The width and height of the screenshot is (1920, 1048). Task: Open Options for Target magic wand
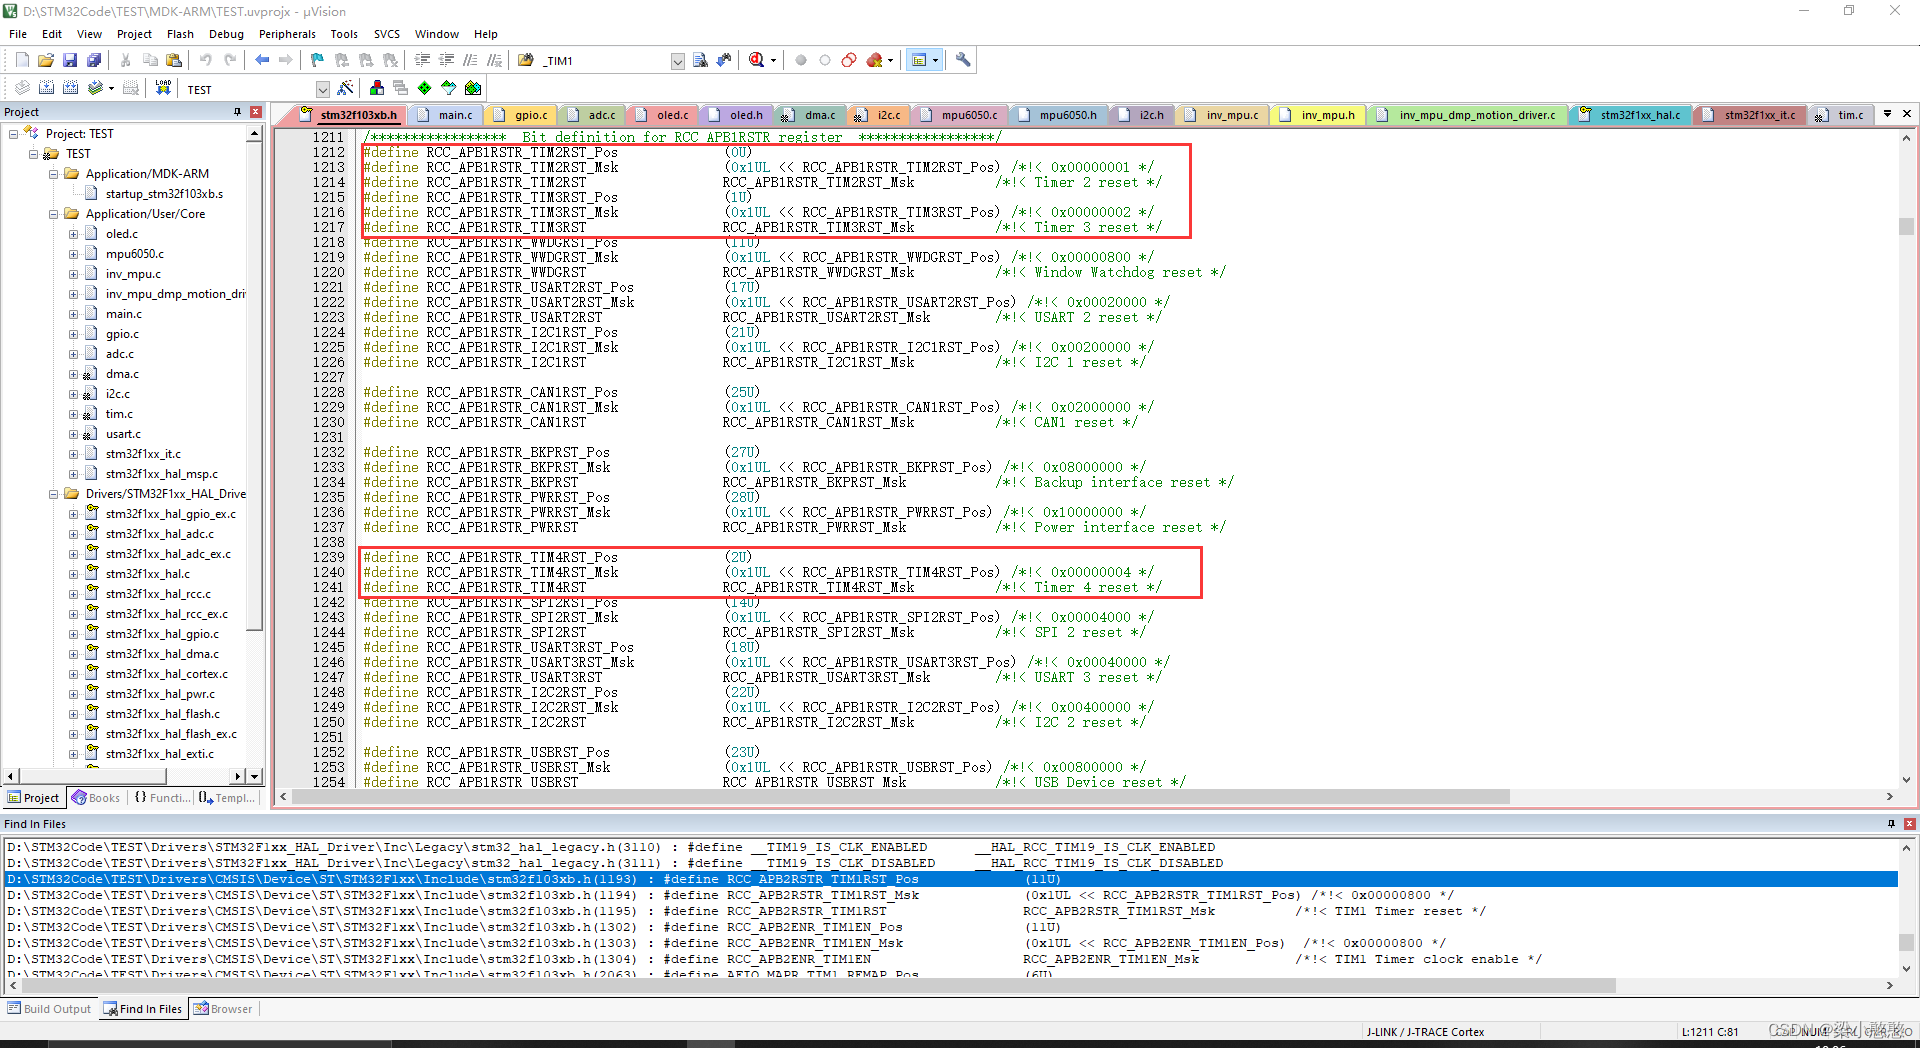click(x=345, y=88)
